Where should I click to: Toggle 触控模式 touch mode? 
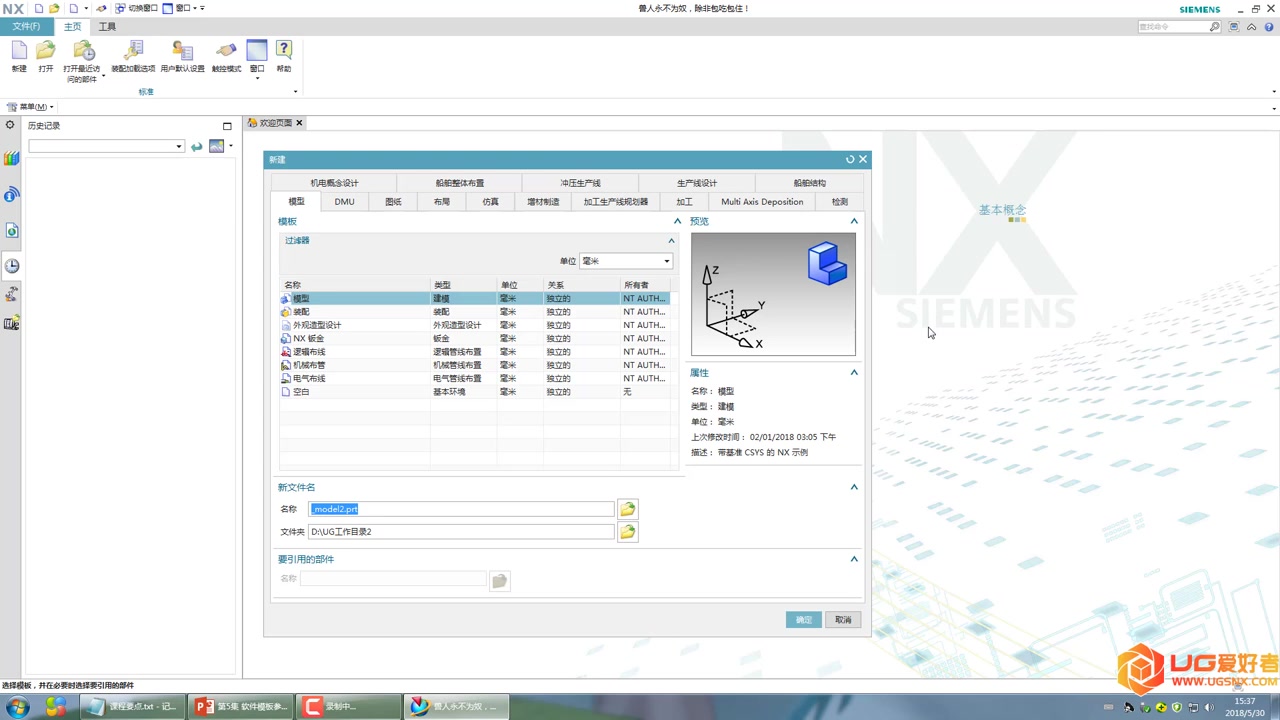(x=226, y=56)
